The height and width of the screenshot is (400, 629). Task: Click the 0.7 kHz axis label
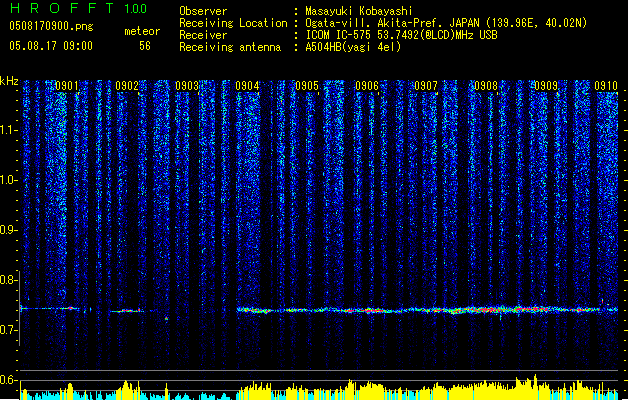click(8, 330)
